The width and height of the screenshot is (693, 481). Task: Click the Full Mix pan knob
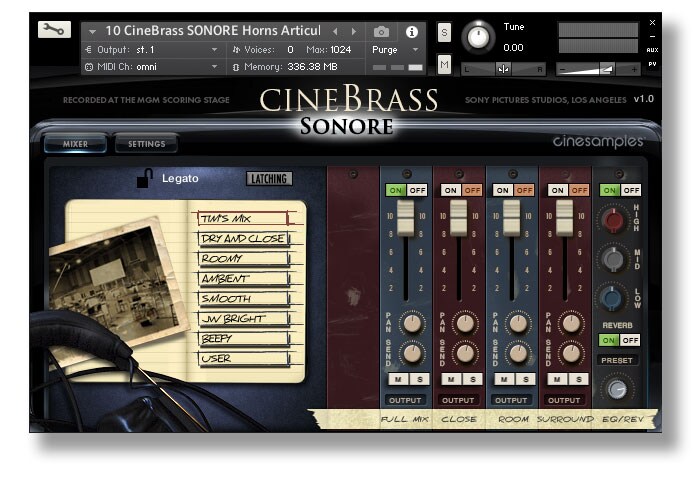[x=412, y=323]
